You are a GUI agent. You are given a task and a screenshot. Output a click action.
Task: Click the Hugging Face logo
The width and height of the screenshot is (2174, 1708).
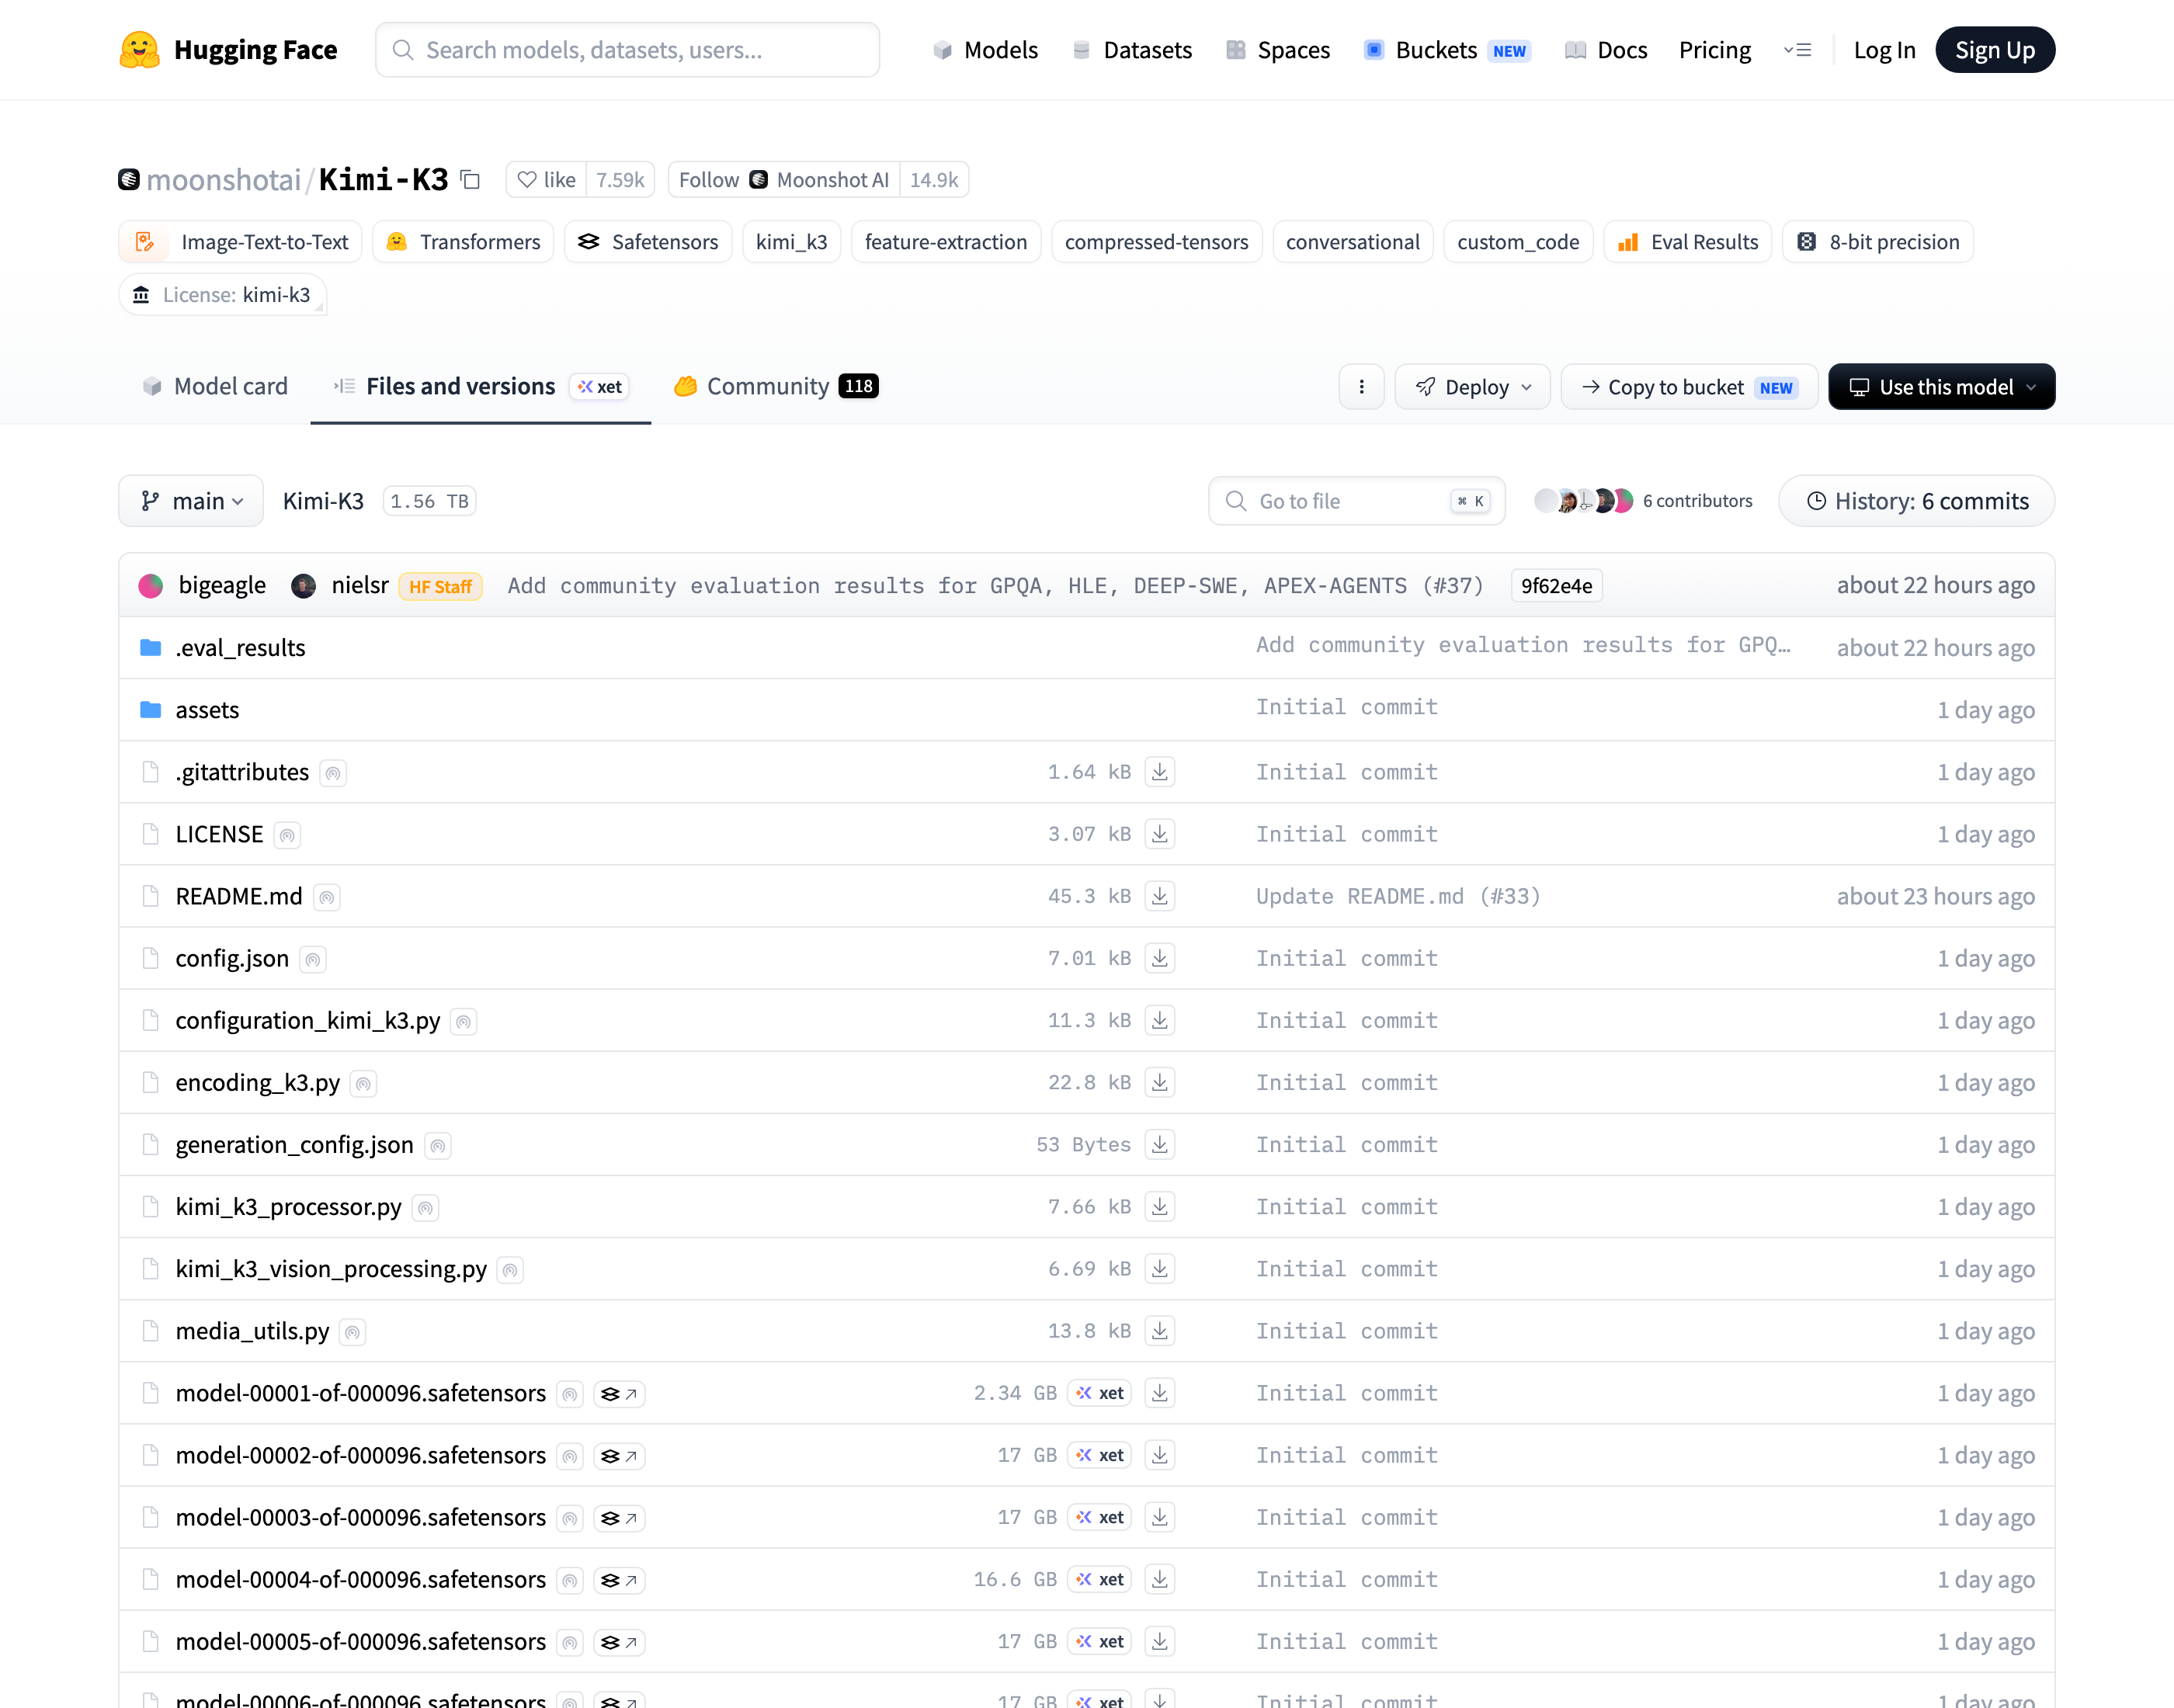point(228,50)
